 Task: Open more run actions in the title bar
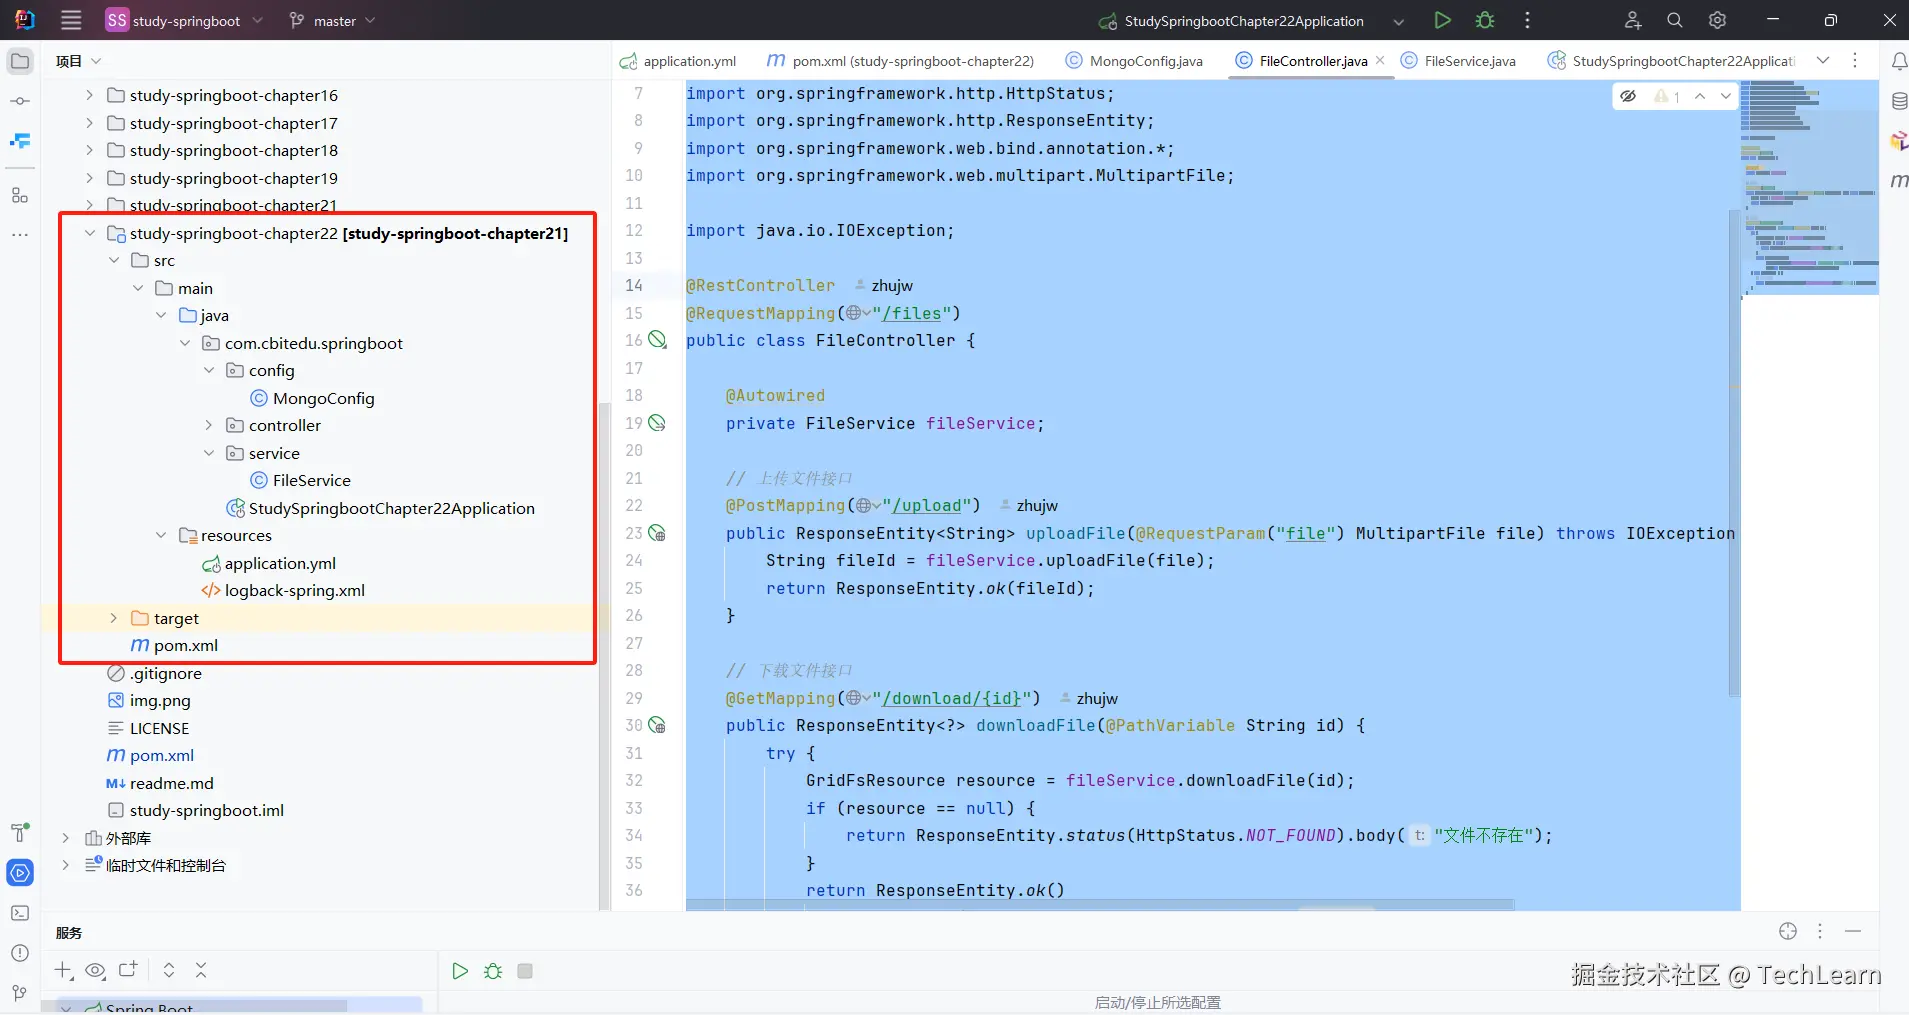[x=1527, y=20]
